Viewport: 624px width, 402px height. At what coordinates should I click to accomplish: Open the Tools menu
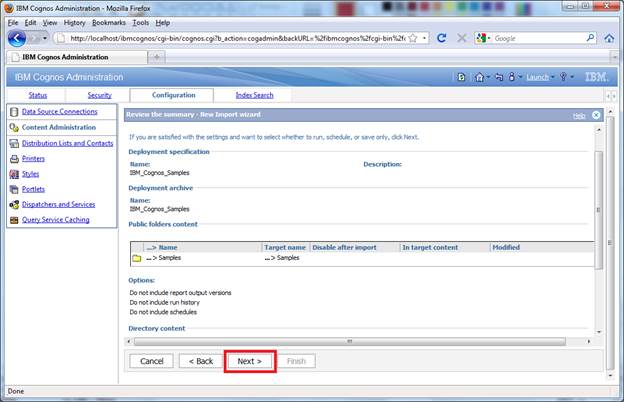pyautogui.click(x=140, y=23)
